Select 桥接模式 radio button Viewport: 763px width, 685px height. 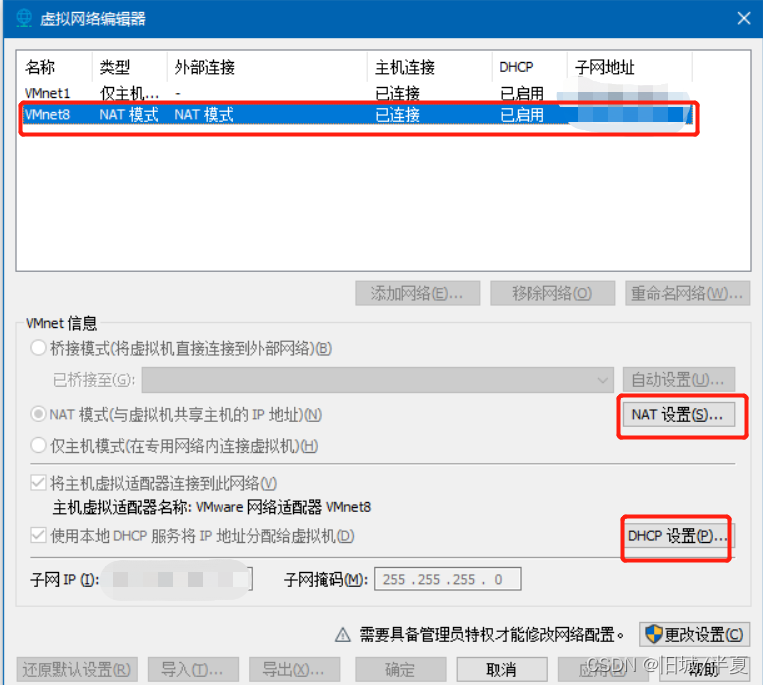[x=38, y=348]
